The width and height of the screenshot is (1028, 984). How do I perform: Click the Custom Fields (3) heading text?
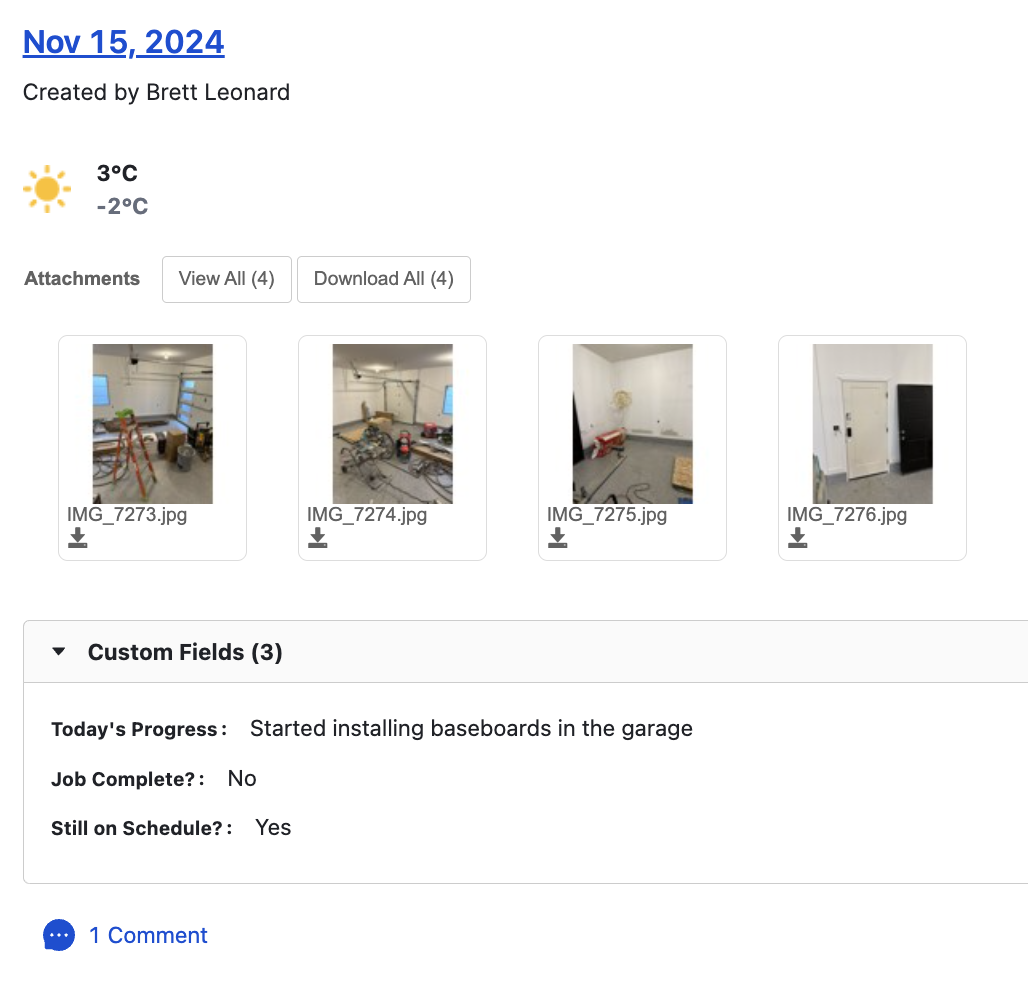tap(185, 652)
